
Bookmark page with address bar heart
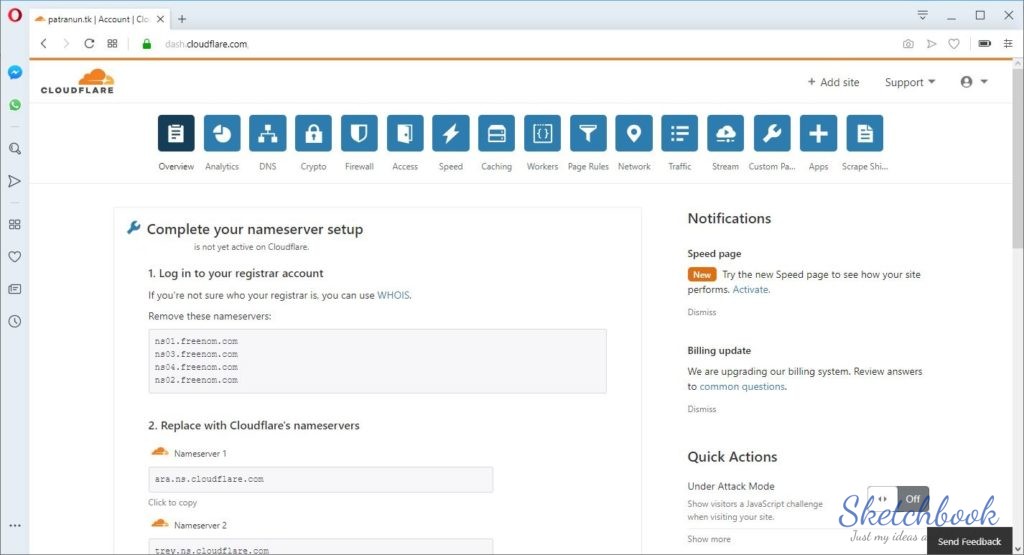coord(954,44)
